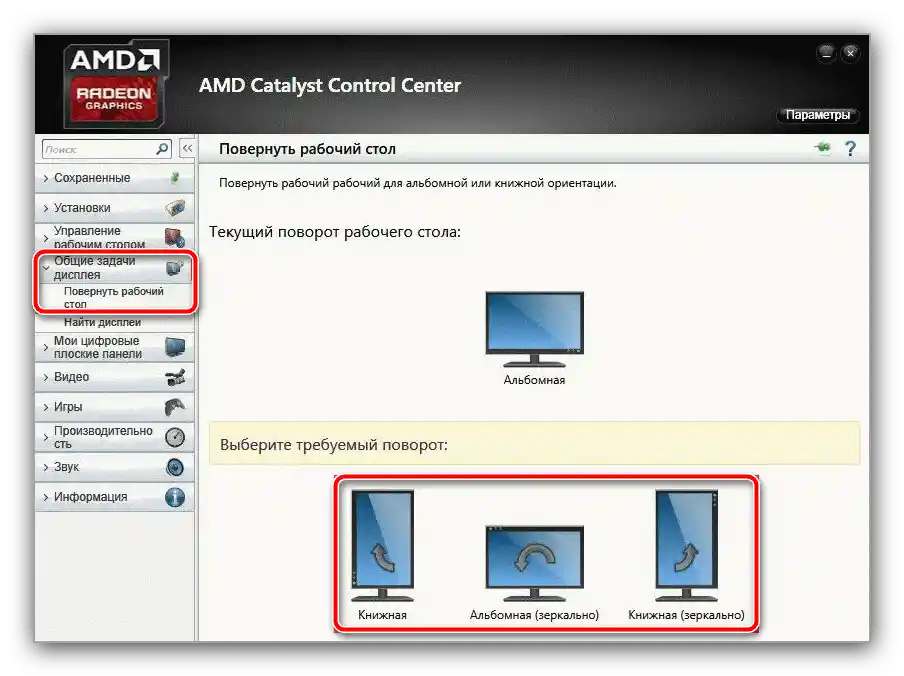Click the Установки presets icon
Image resolution: width=904 pixels, height=676 pixels.
pos(175,207)
